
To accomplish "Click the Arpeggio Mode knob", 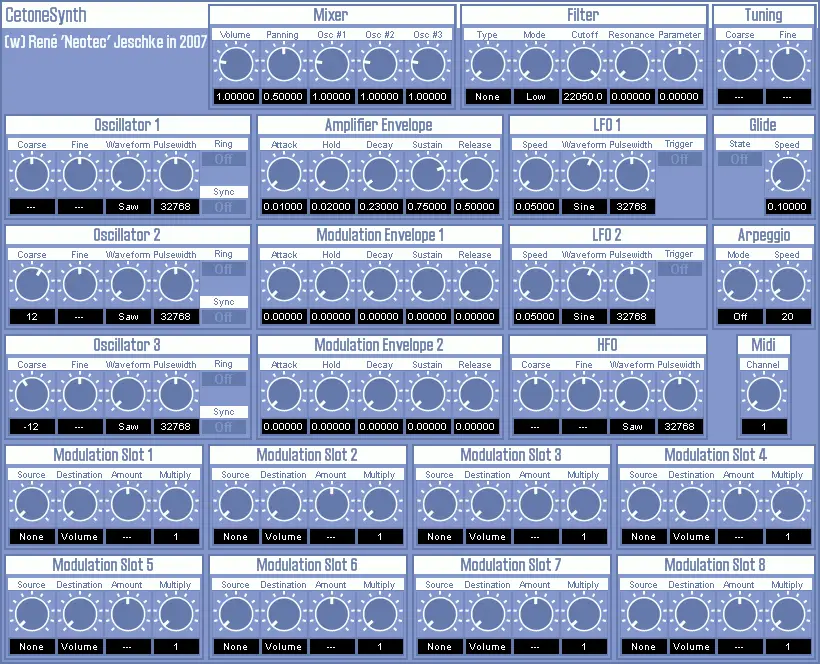I will pyautogui.click(x=739, y=284).
